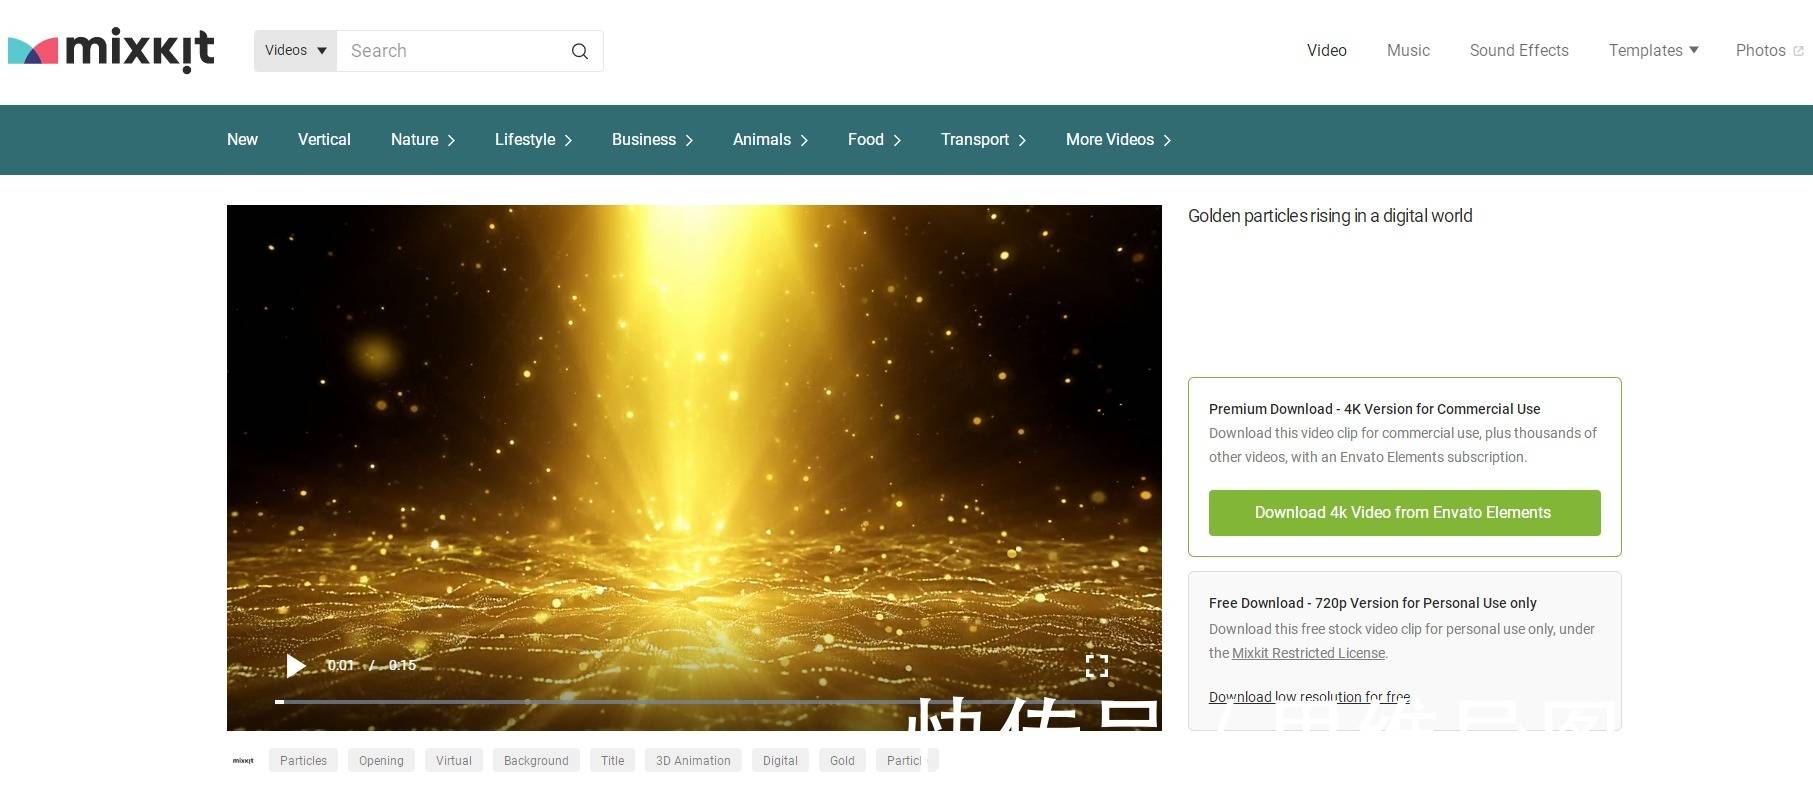Click Download 4k Video from Envato Elements
The width and height of the screenshot is (1813, 789).
1404,513
